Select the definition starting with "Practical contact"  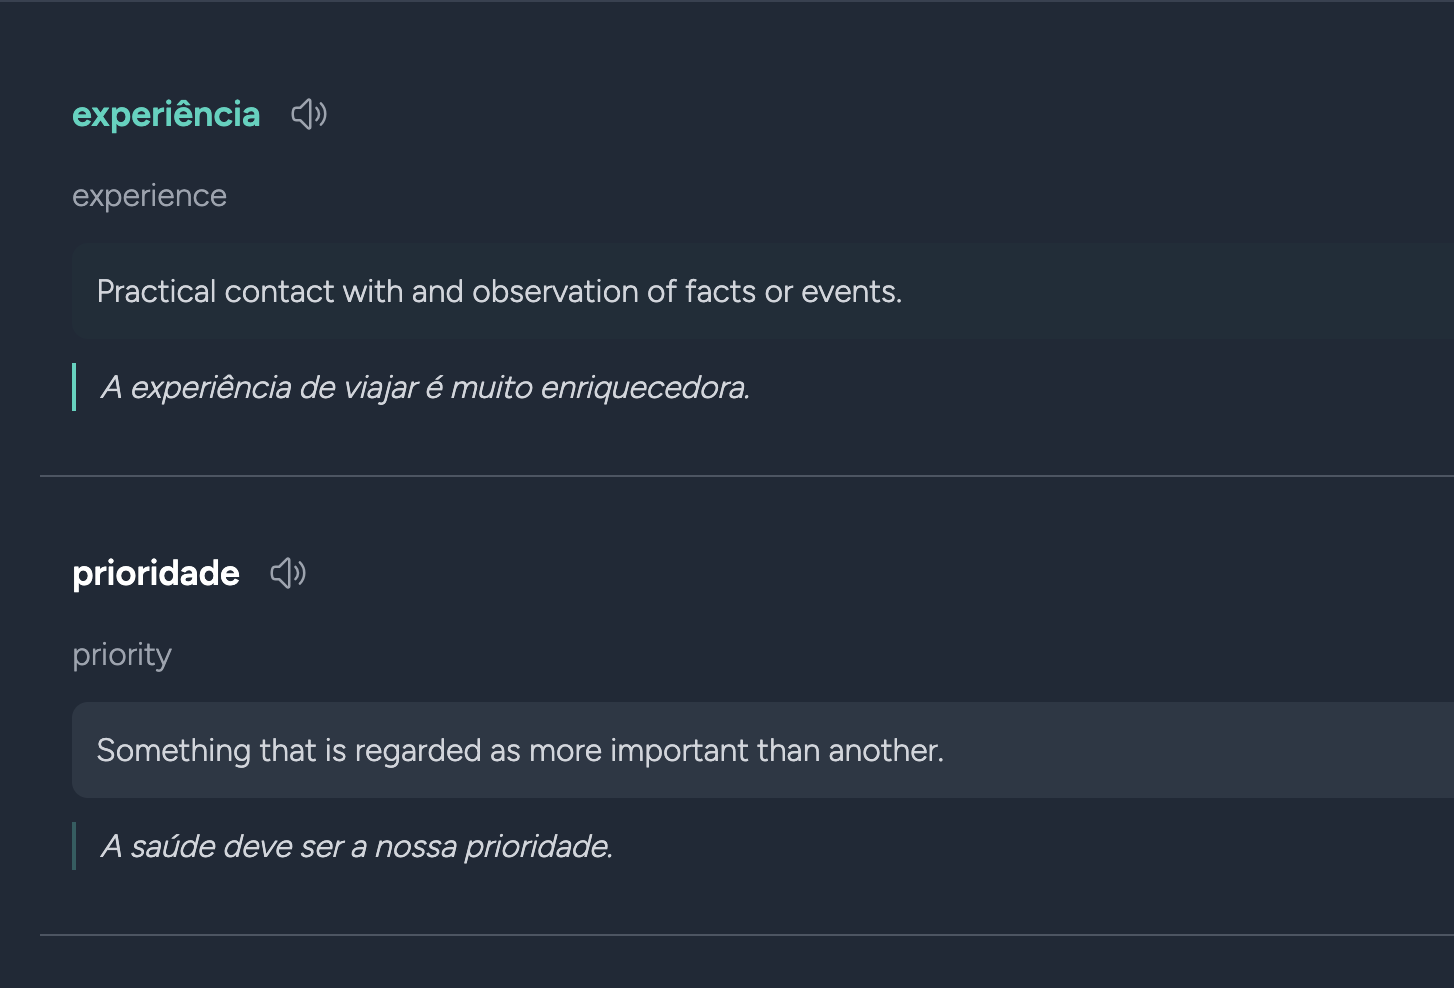[499, 291]
